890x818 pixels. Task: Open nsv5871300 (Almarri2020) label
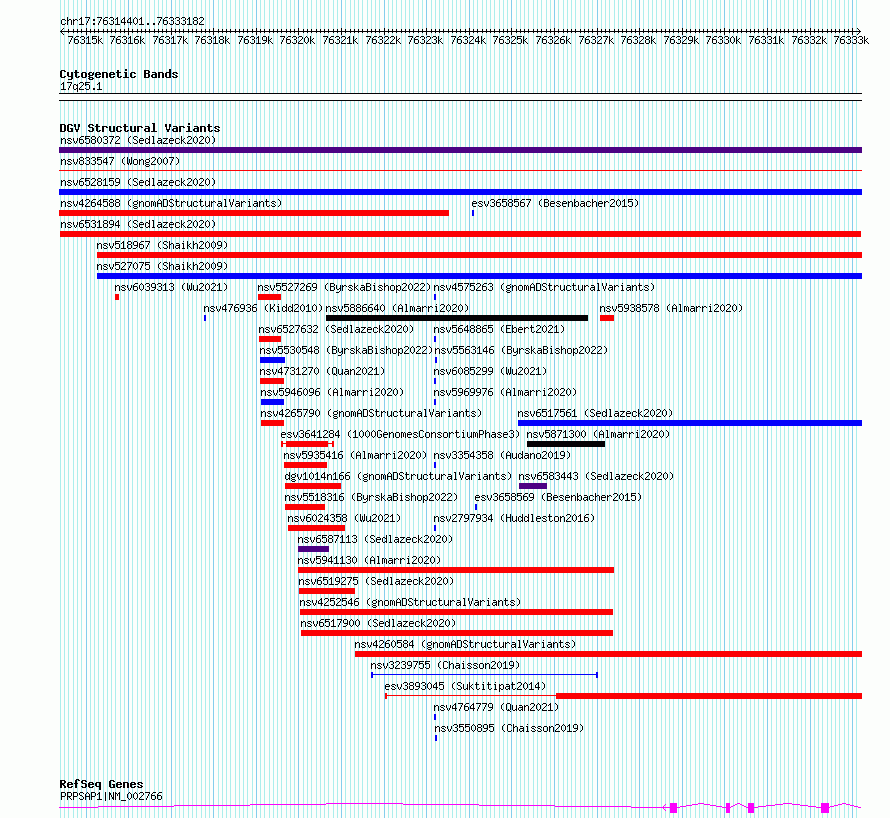[x=598, y=434]
